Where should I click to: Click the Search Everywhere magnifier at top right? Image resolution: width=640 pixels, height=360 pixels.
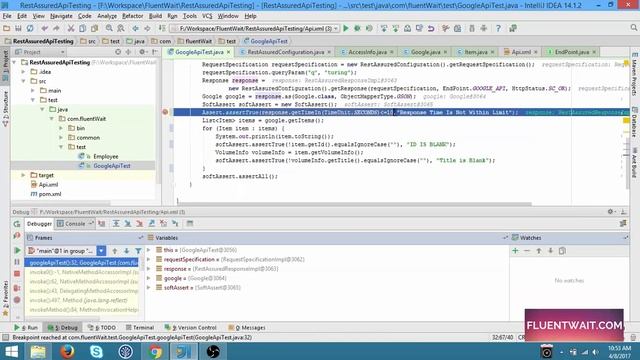click(633, 28)
